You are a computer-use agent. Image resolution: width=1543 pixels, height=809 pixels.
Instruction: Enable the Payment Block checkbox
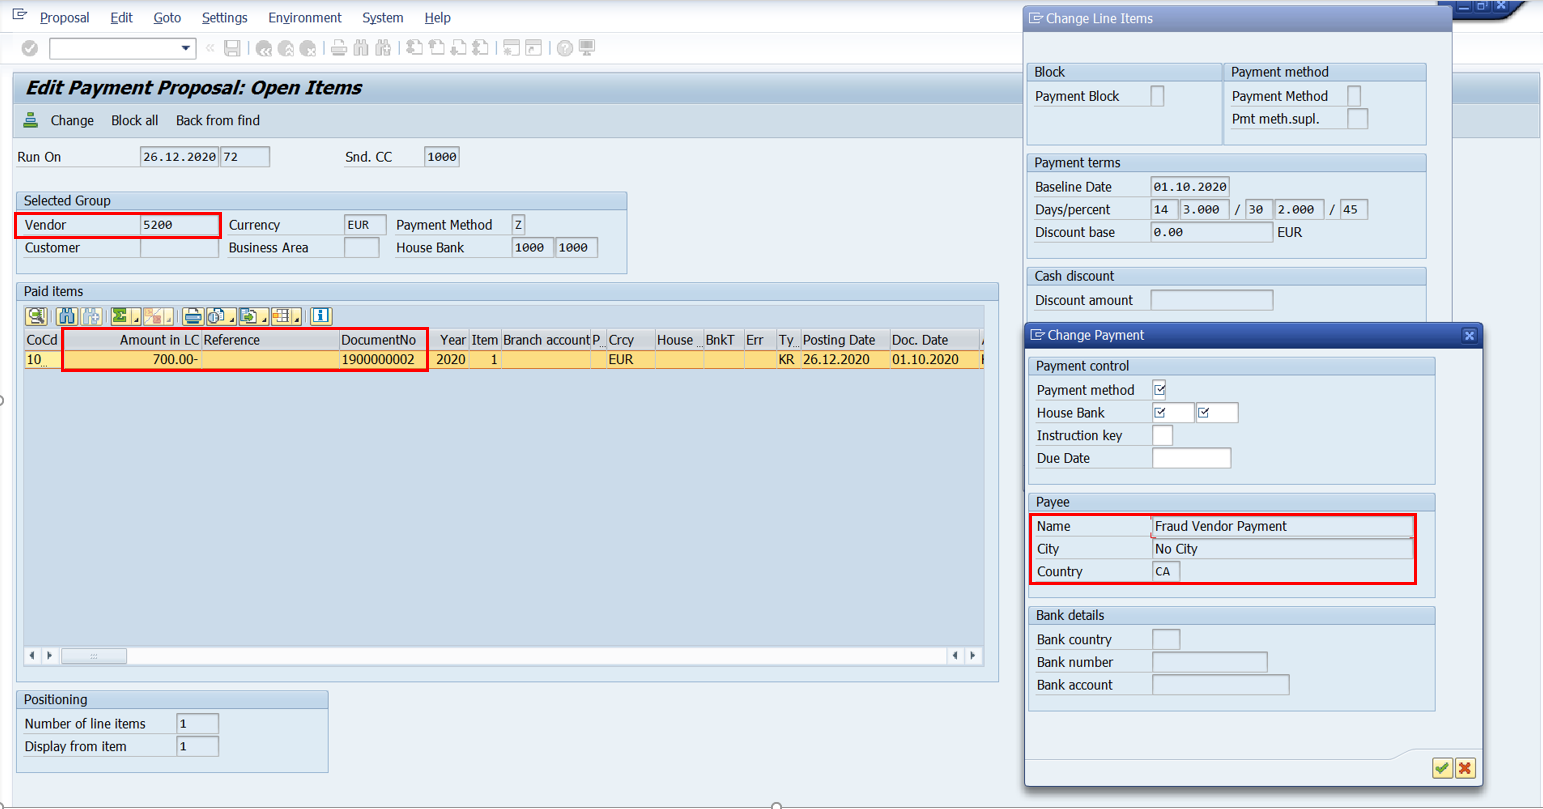tap(1157, 95)
